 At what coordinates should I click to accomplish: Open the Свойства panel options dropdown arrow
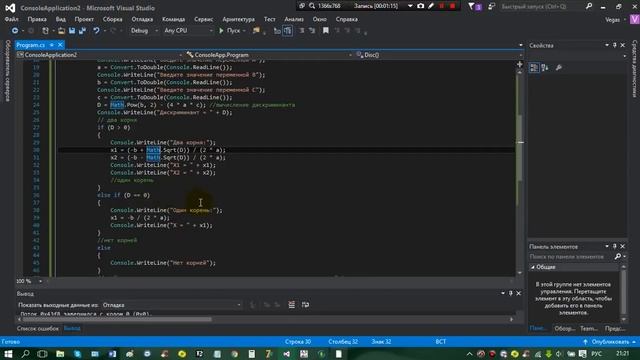(607, 45)
